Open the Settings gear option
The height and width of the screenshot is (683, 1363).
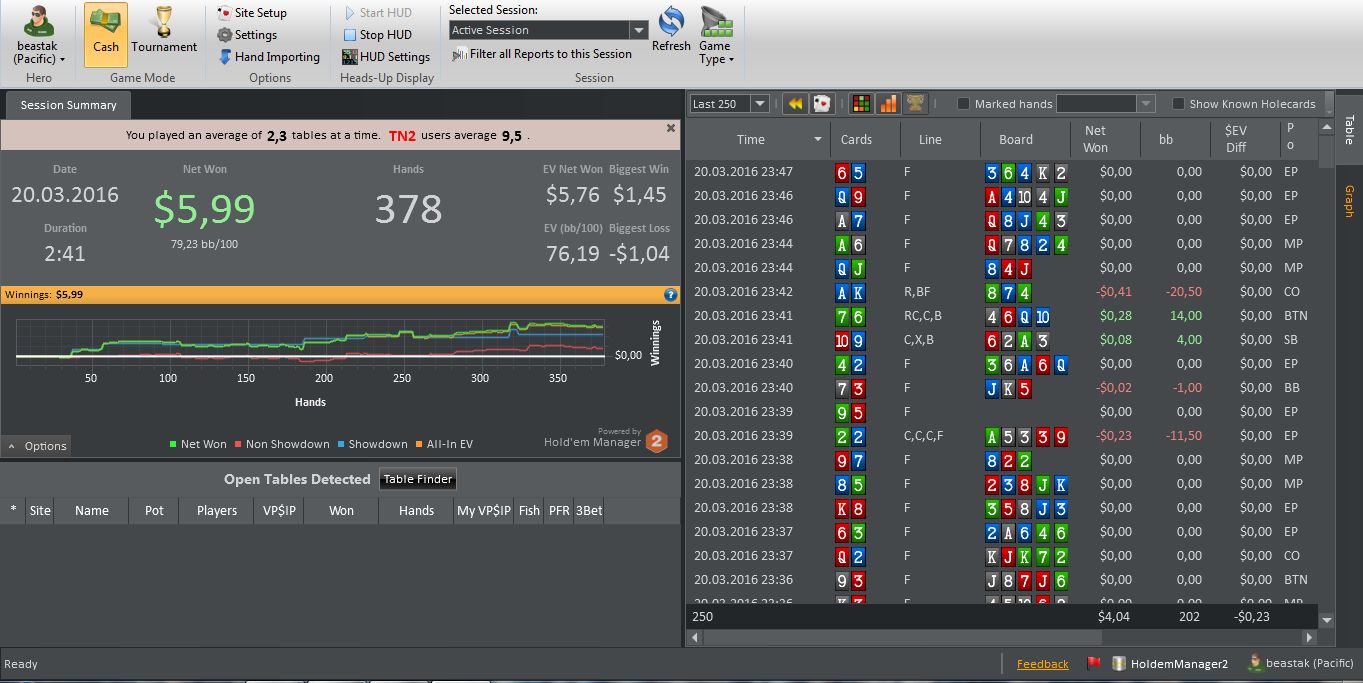coord(247,35)
